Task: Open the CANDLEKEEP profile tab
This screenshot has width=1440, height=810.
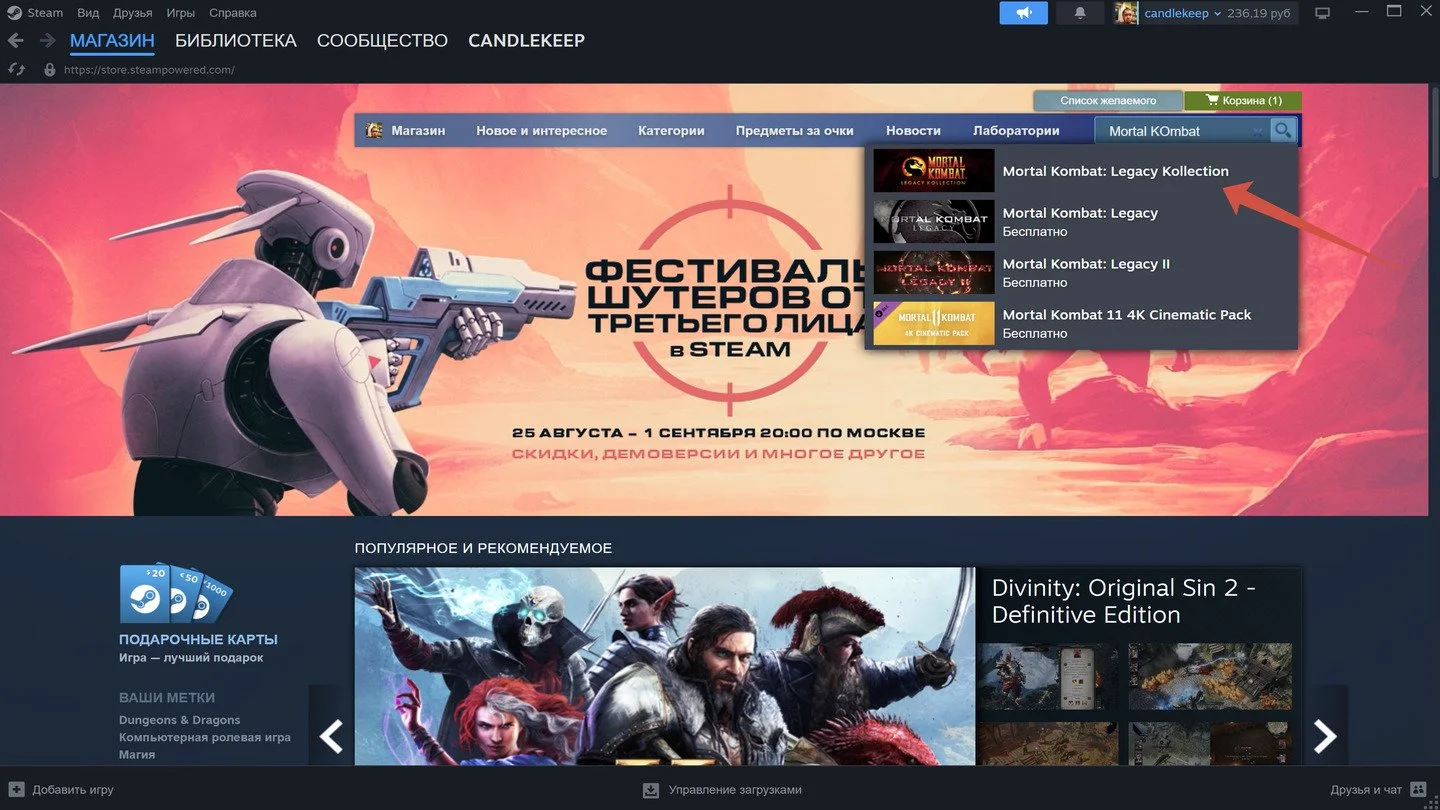Action: pyautogui.click(x=527, y=41)
